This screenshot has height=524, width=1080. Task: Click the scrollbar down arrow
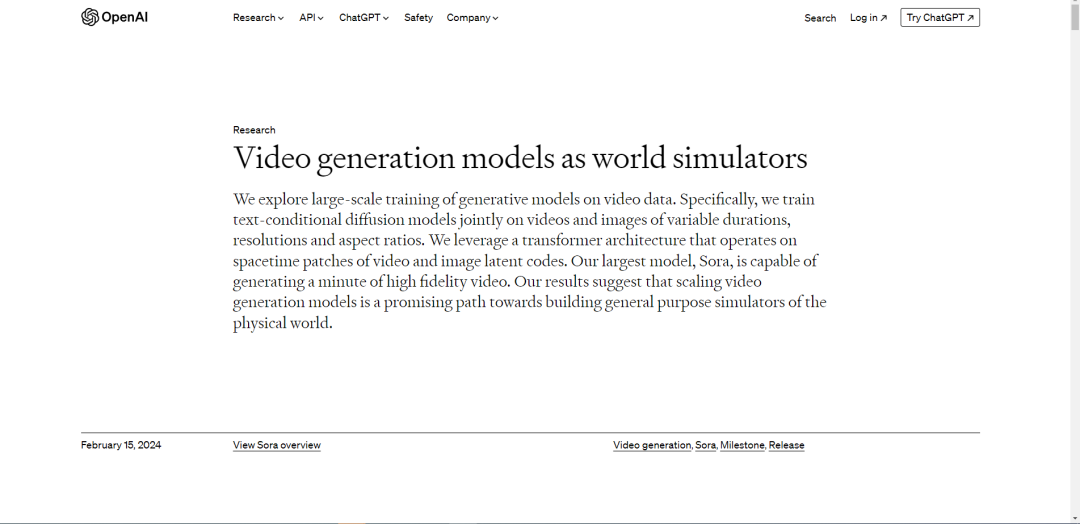point(1074,518)
